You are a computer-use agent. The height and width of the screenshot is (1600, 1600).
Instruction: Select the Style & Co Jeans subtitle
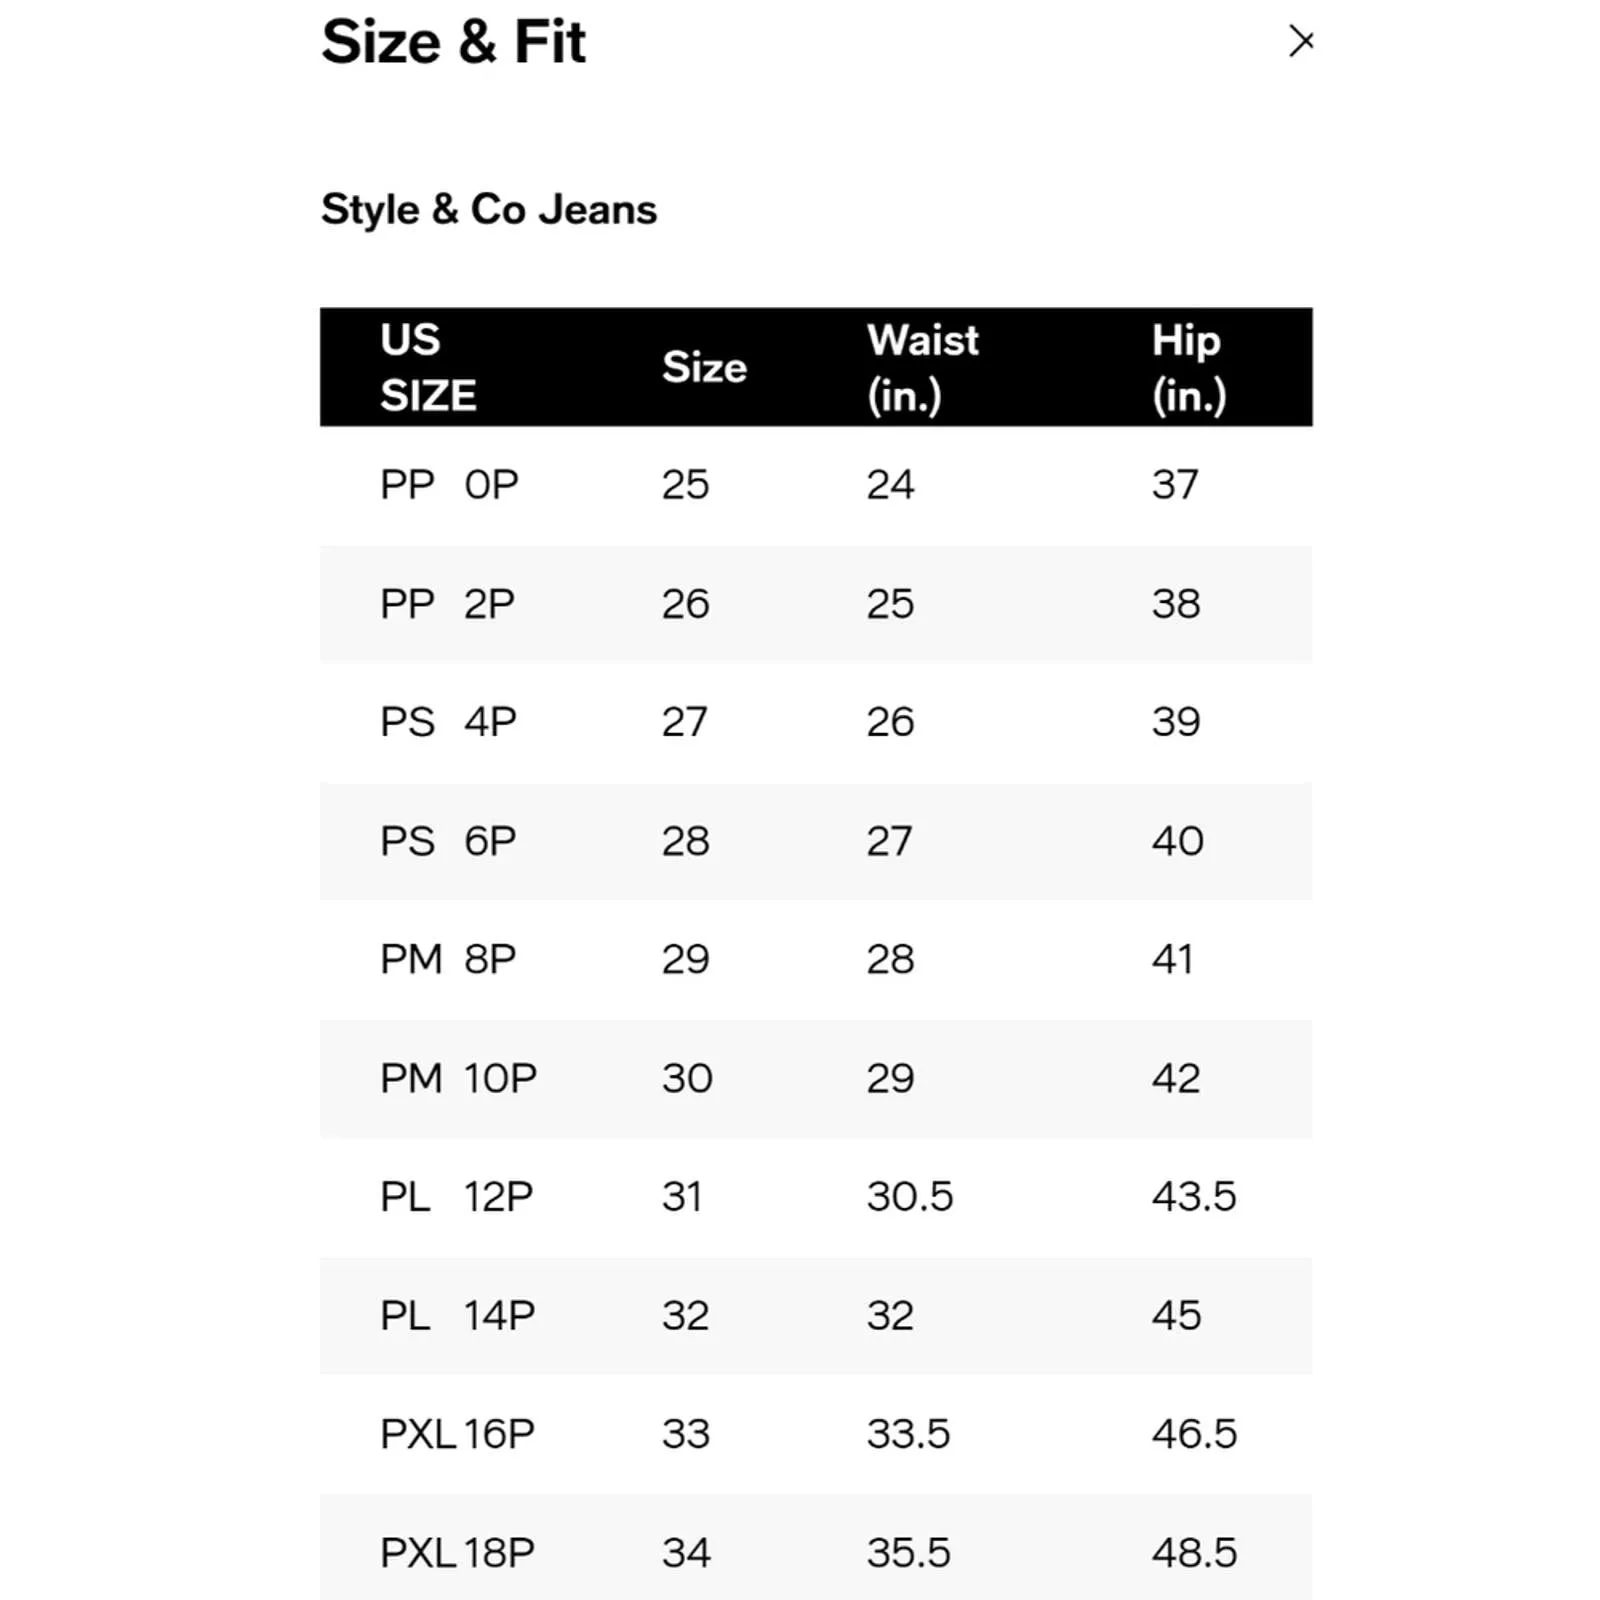click(x=489, y=210)
